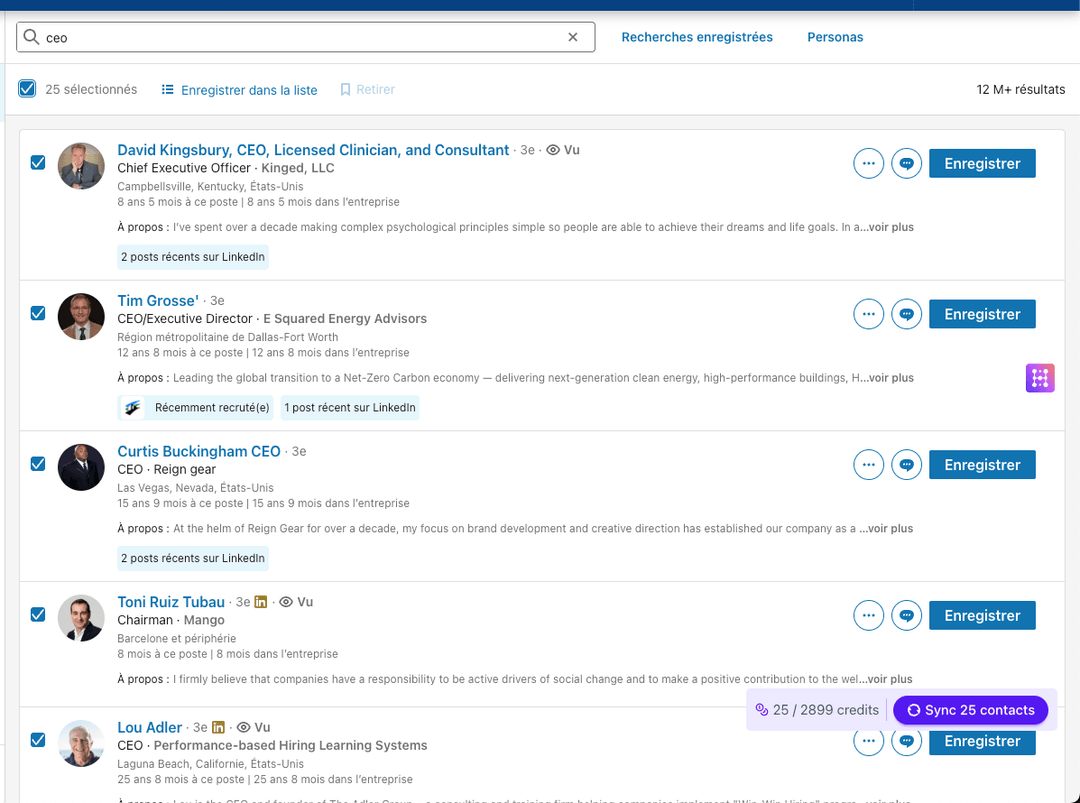Image resolution: width=1080 pixels, height=803 pixels.
Task: Open message icon for Tim Grosse'
Action: tap(906, 314)
